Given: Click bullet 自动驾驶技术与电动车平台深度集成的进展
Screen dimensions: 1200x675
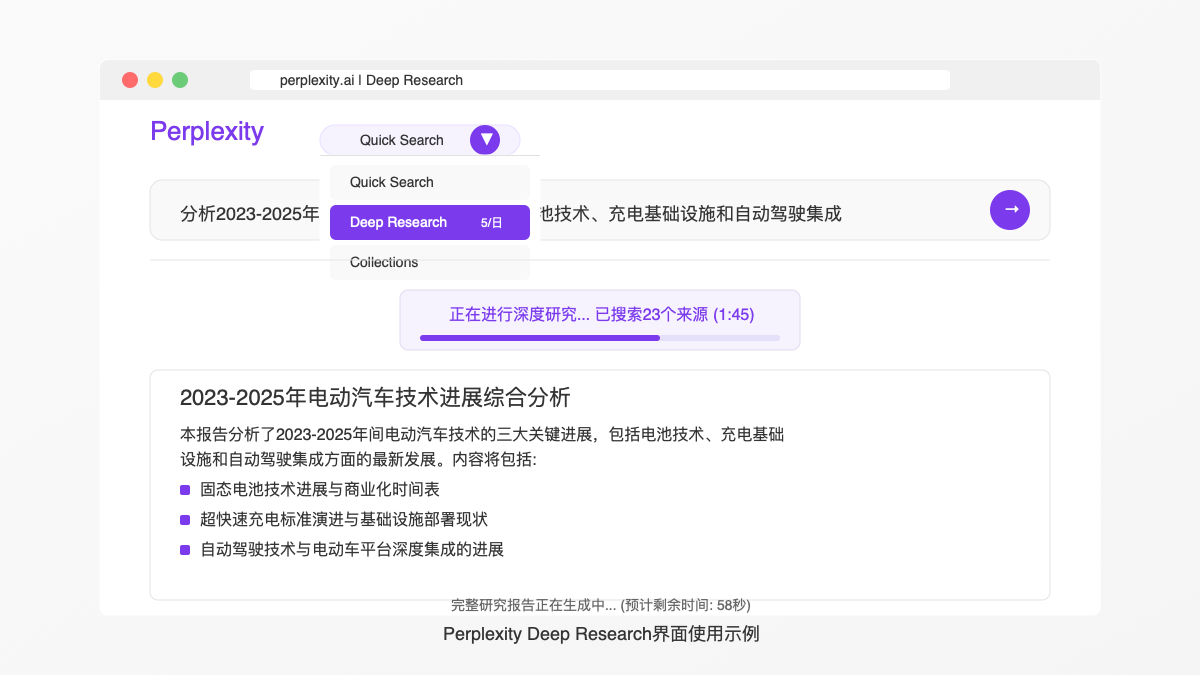Looking at the screenshot, I should (x=352, y=549).
